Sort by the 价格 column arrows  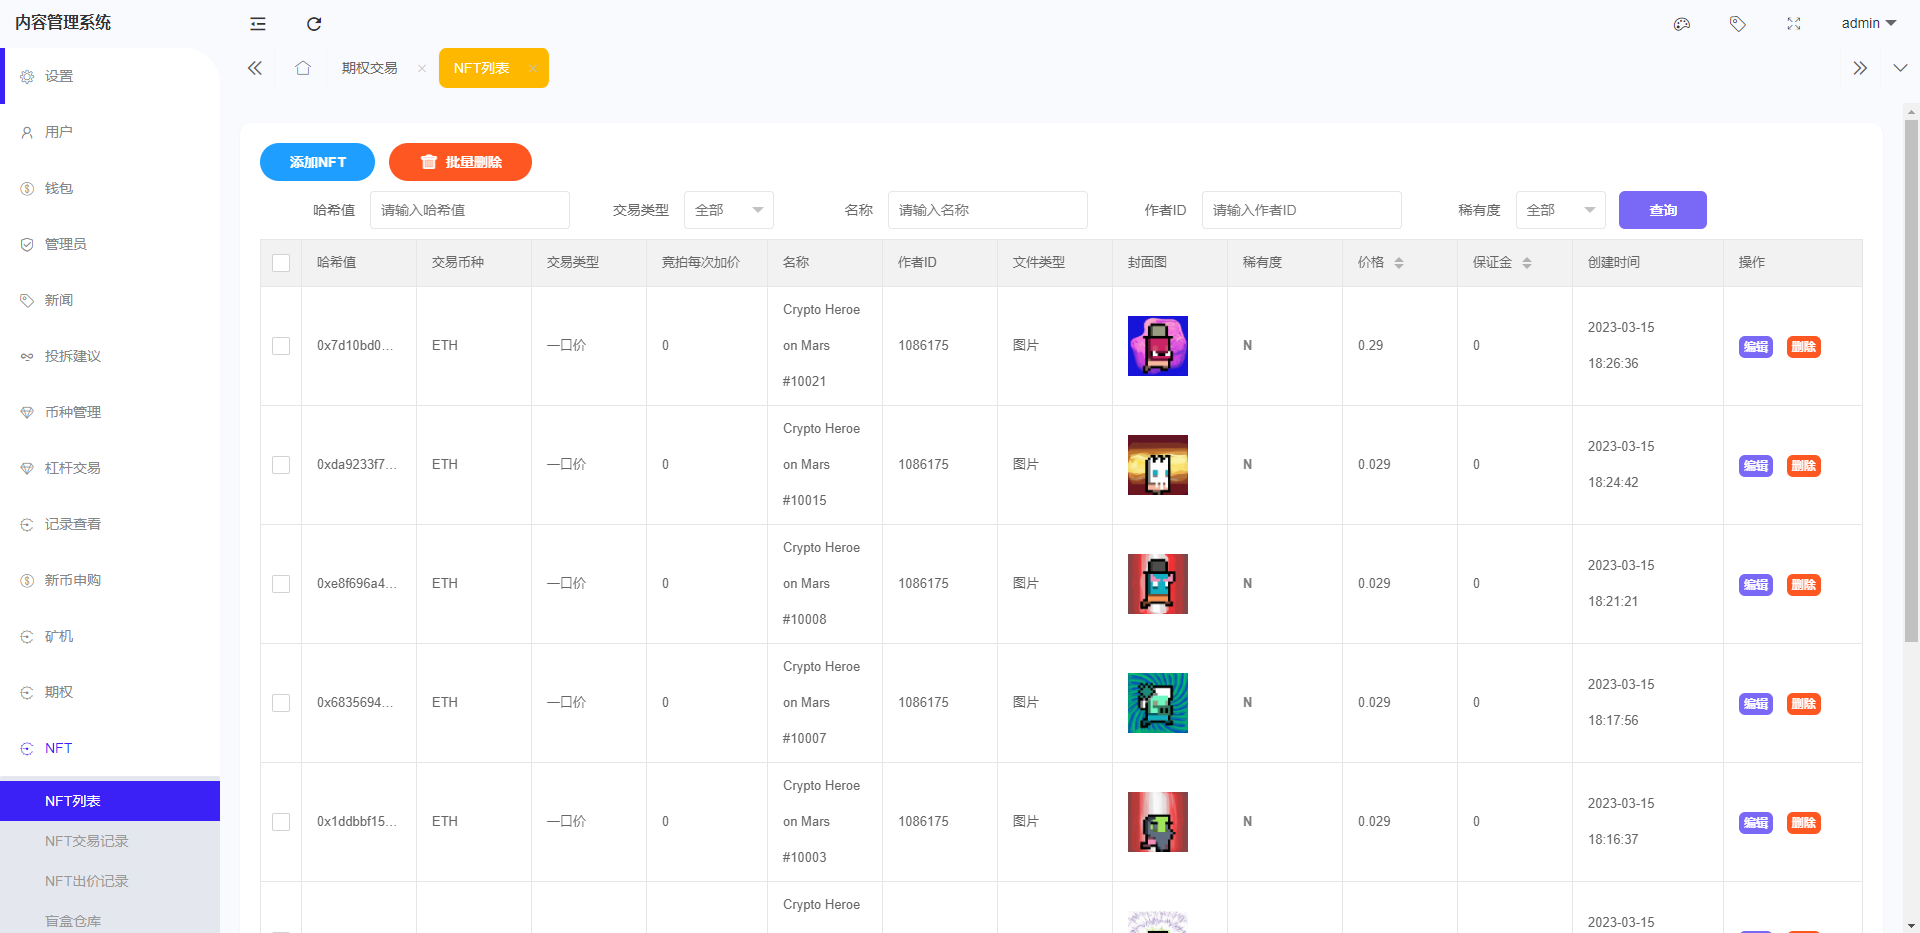1399,263
